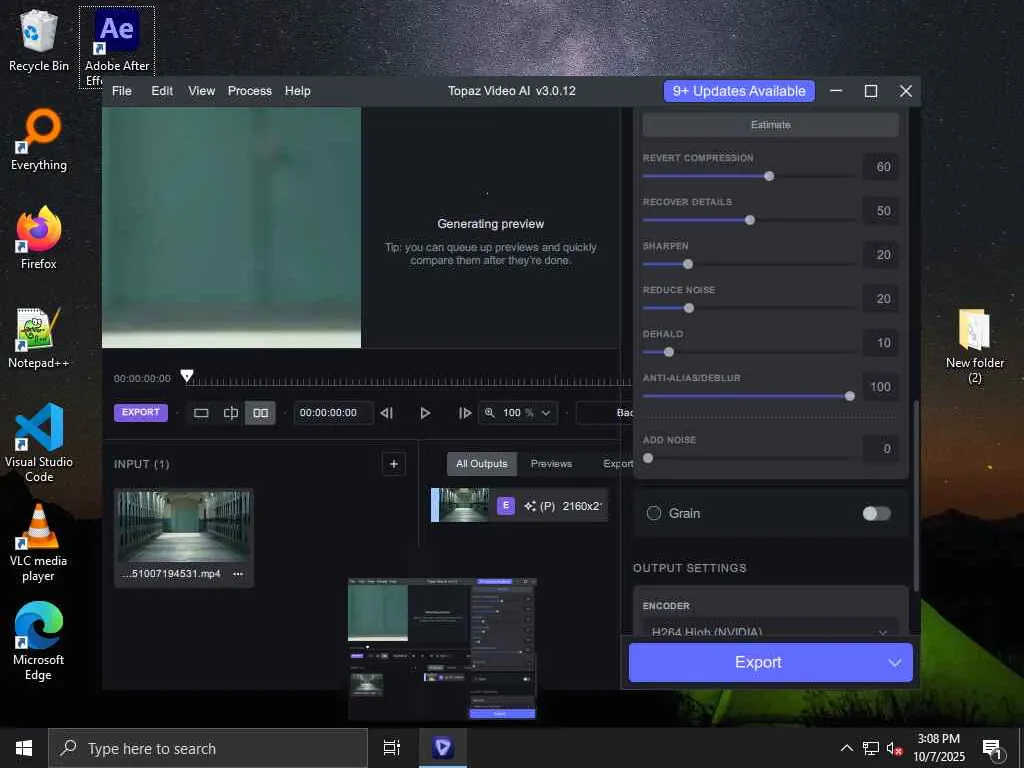Toggle the Grain switch on
Viewport: 1024px width, 768px height.
[x=876, y=513]
